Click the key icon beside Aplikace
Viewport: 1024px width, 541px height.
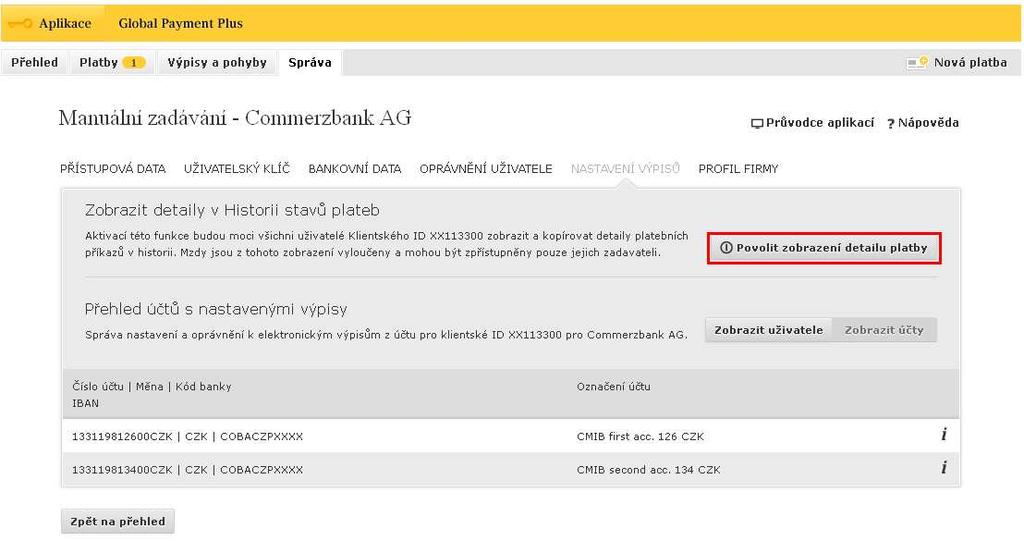pyautogui.click(x=20, y=24)
